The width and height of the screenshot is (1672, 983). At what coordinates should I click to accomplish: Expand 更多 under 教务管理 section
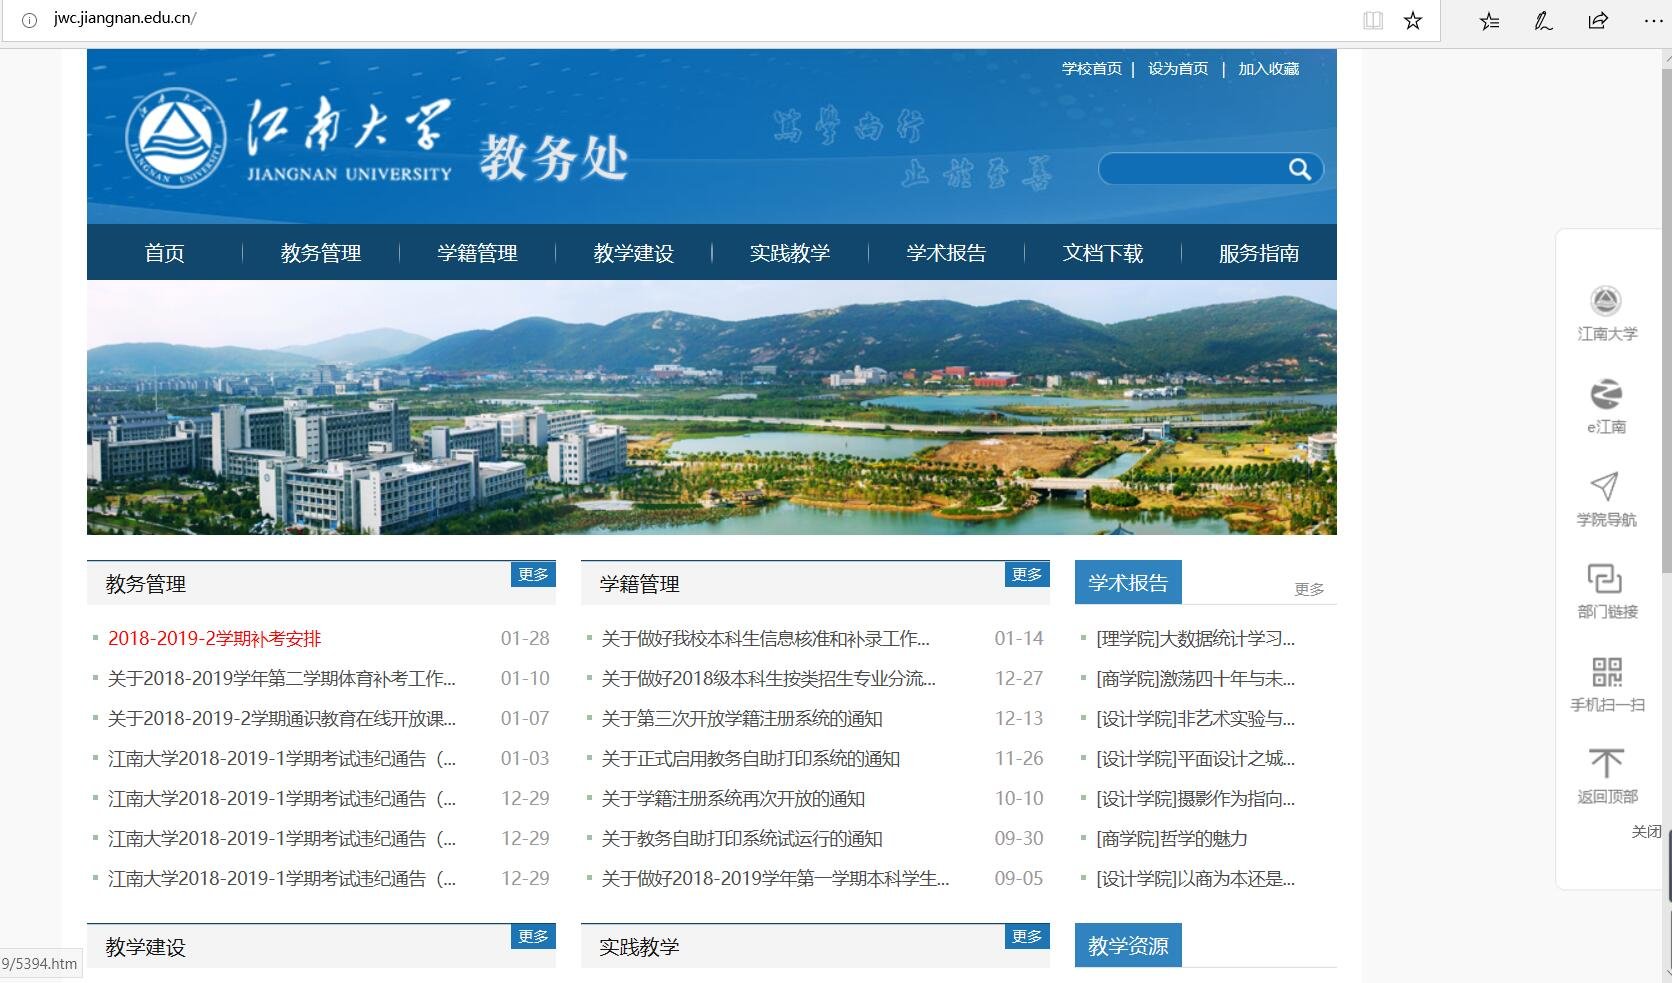point(533,574)
